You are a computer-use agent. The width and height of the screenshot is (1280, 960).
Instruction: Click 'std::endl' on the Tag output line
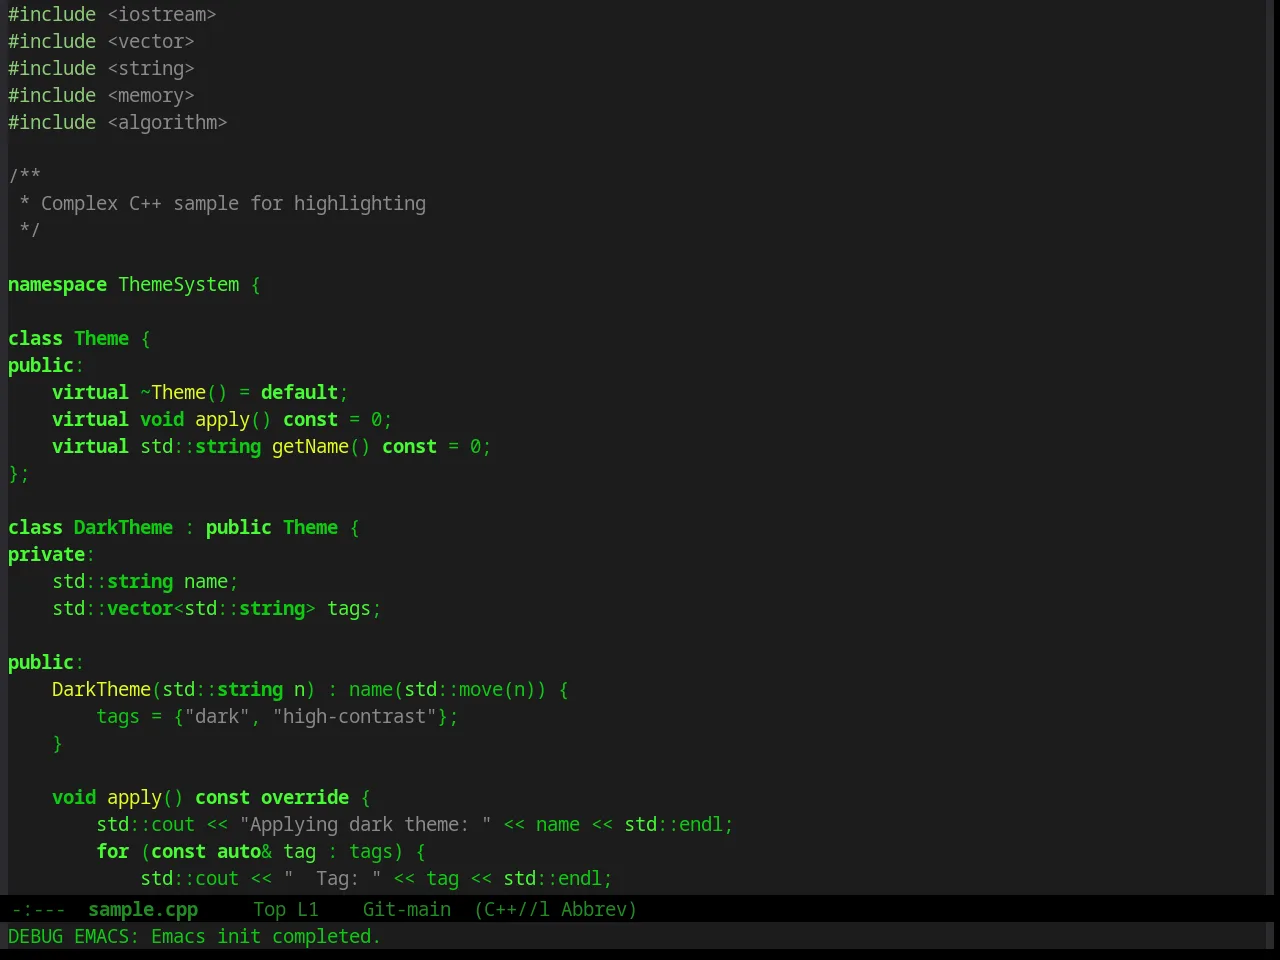click(552, 878)
